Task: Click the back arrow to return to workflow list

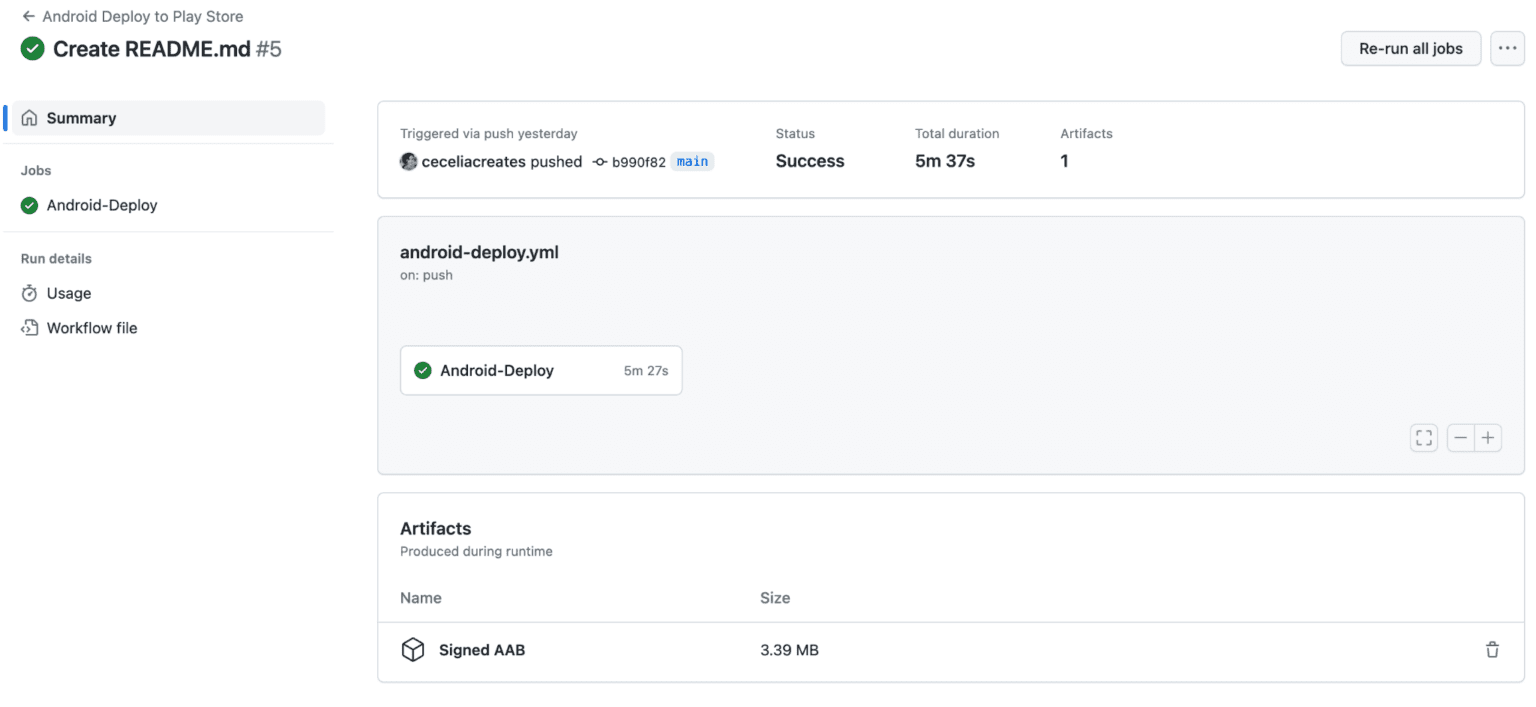Action: click(27, 16)
